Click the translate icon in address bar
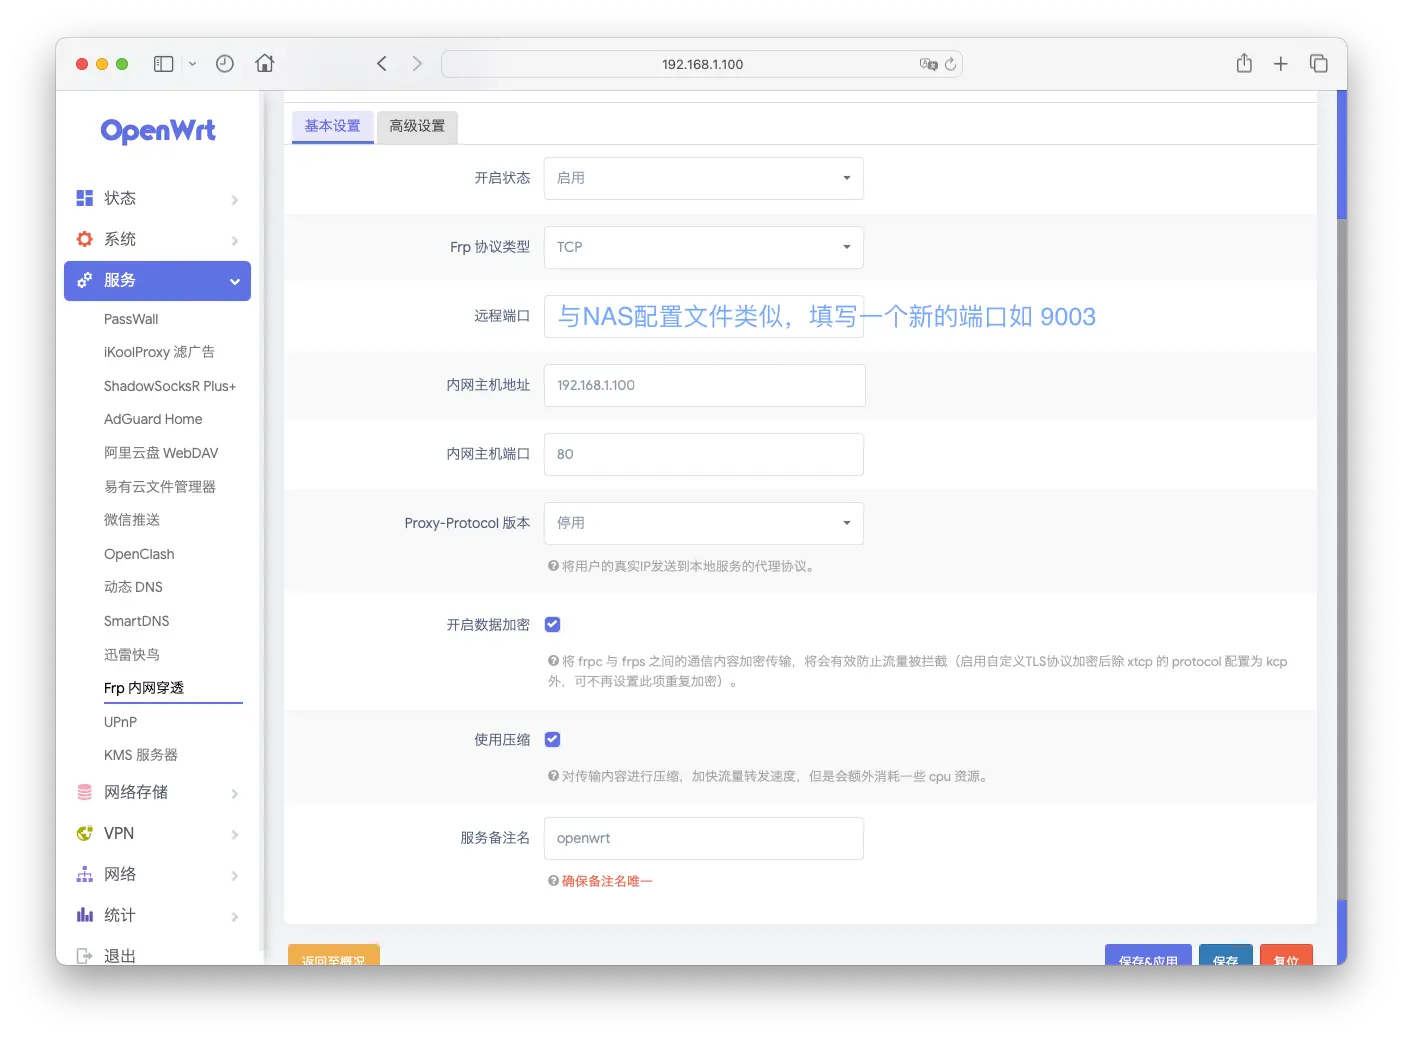This screenshot has width=1403, height=1039. click(x=928, y=64)
